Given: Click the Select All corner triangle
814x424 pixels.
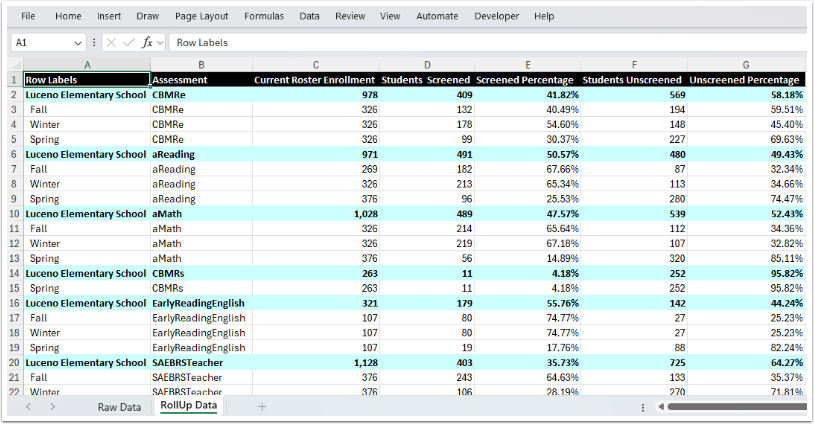Looking at the screenshot, I should point(16,65).
